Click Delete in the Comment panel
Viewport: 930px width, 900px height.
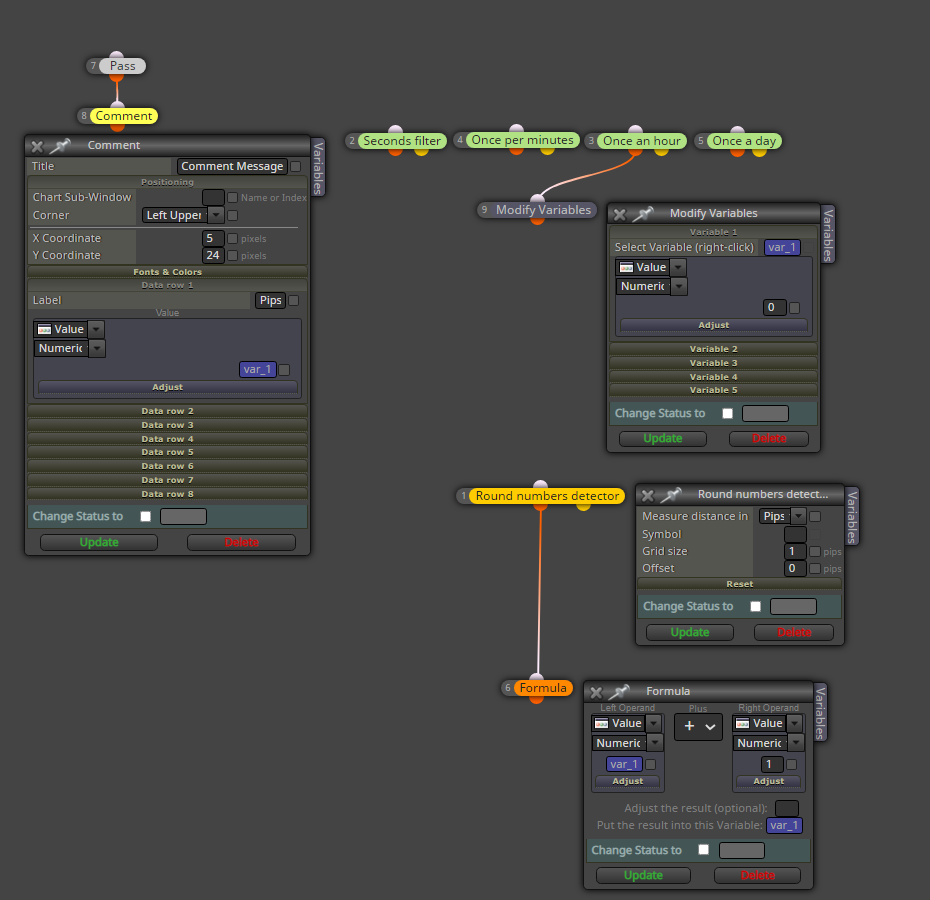tap(241, 542)
